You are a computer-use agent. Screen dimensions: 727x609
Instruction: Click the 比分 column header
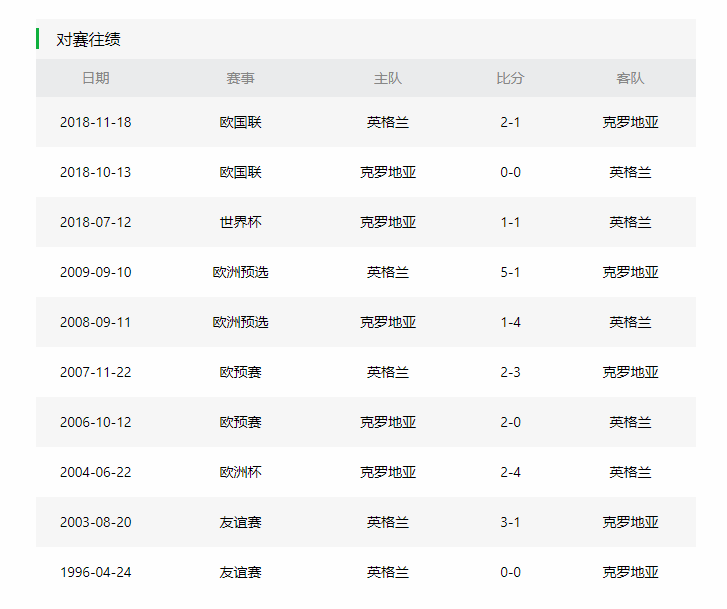(x=510, y=78)
